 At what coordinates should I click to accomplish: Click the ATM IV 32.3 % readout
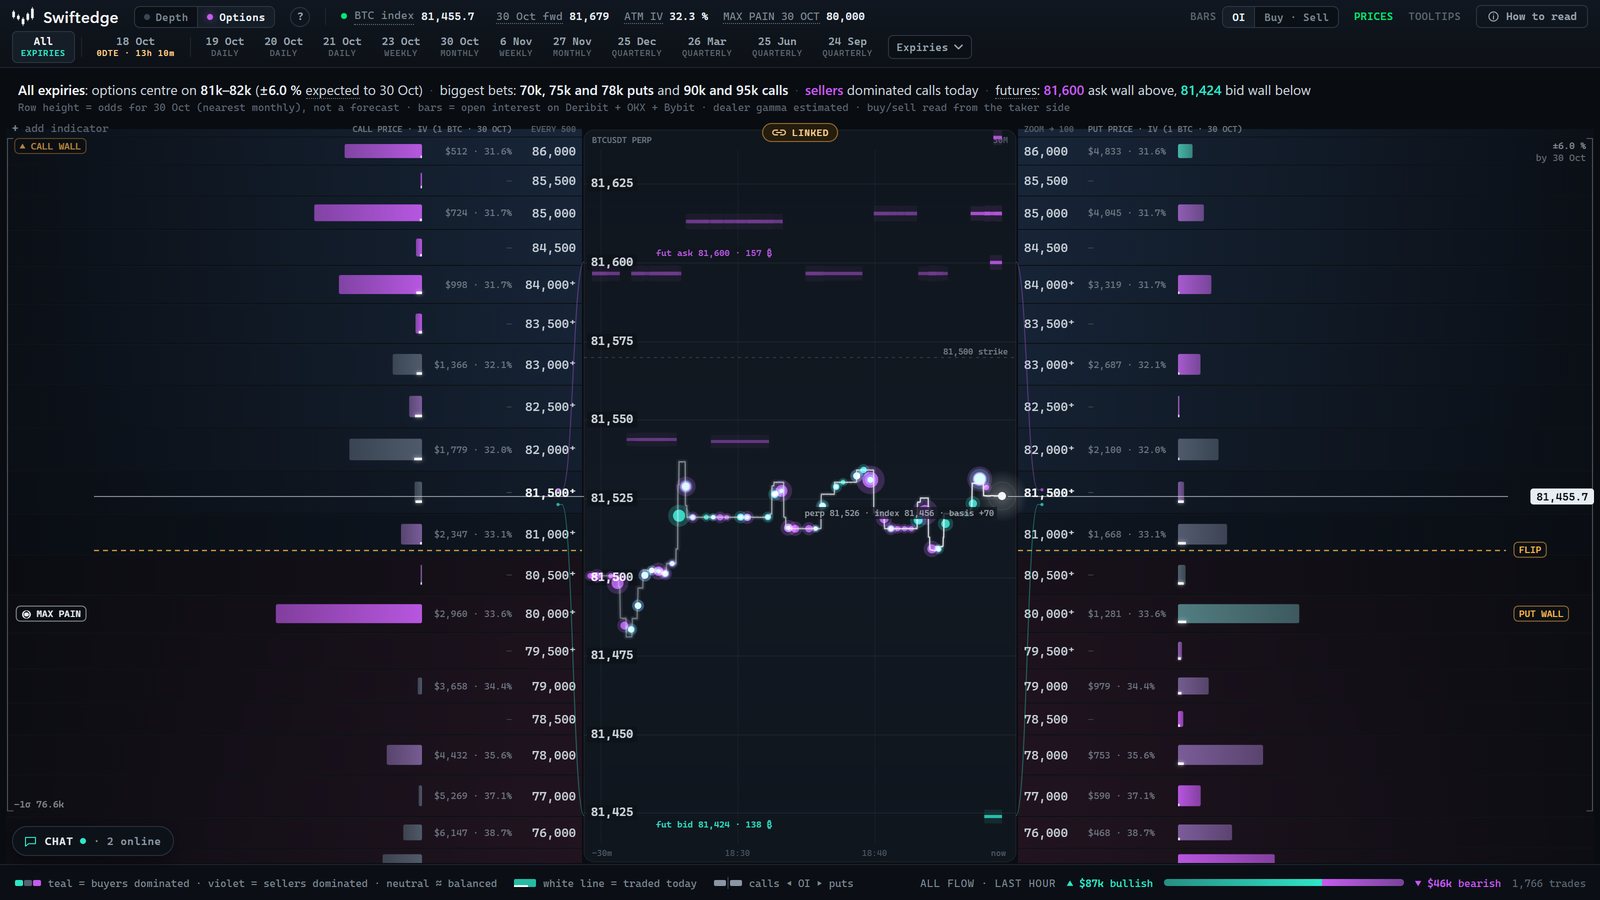666,17
